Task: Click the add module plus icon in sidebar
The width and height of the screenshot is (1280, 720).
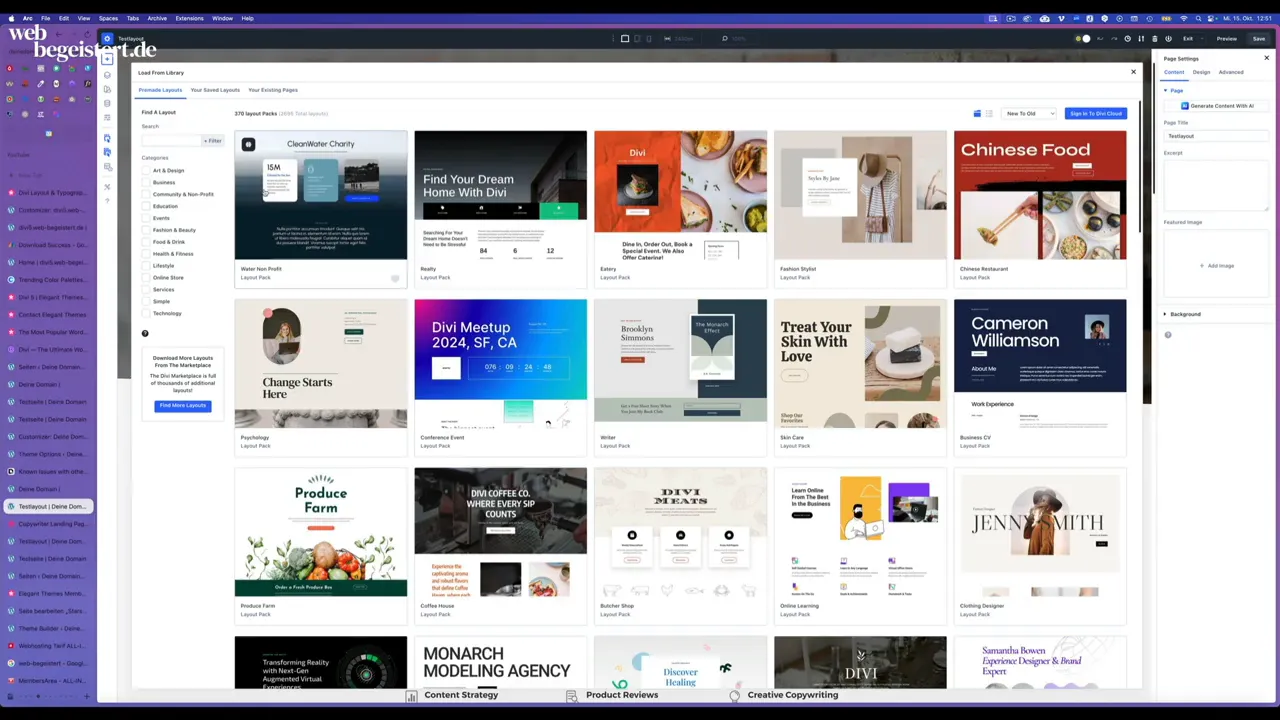Action: (107, 59)
